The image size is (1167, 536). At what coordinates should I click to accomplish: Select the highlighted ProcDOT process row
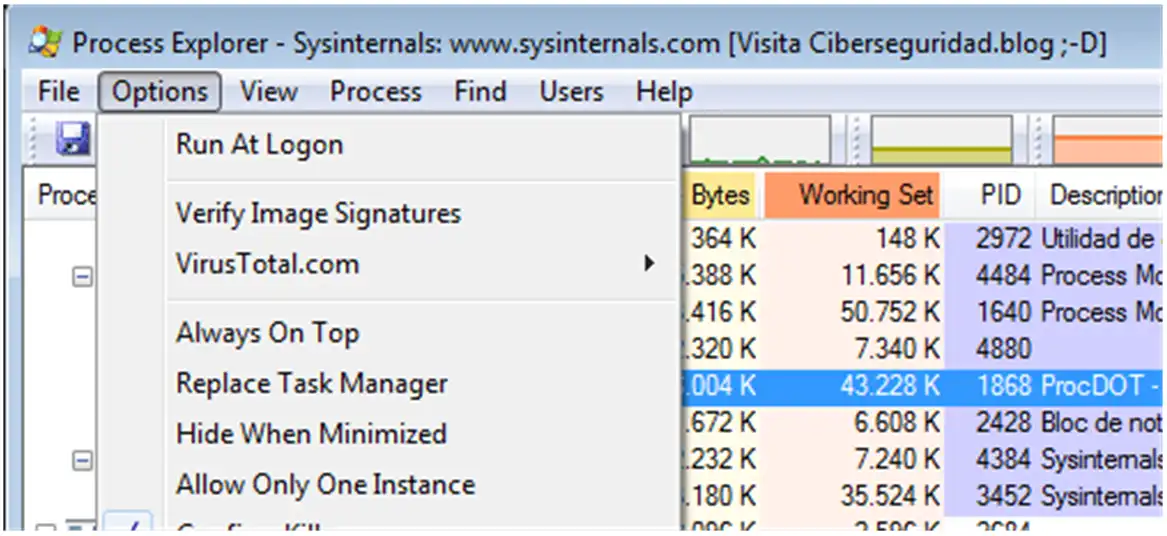[x=923, y=387]
